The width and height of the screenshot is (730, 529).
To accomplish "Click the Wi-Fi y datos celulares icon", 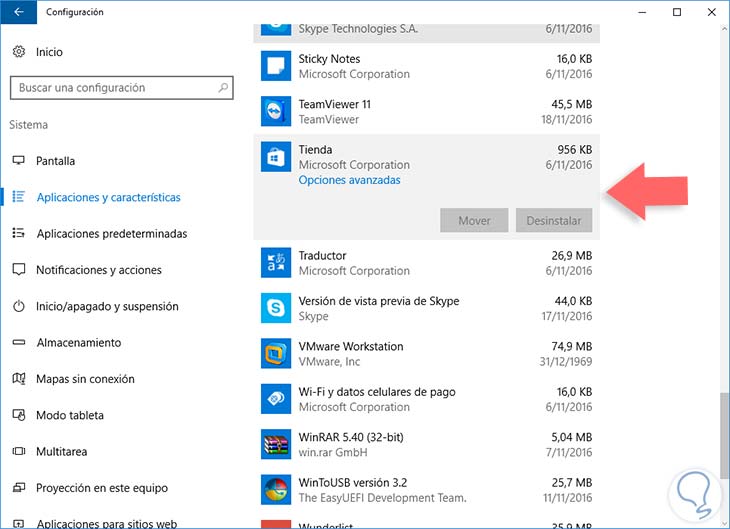I will (x=275, y=399).
